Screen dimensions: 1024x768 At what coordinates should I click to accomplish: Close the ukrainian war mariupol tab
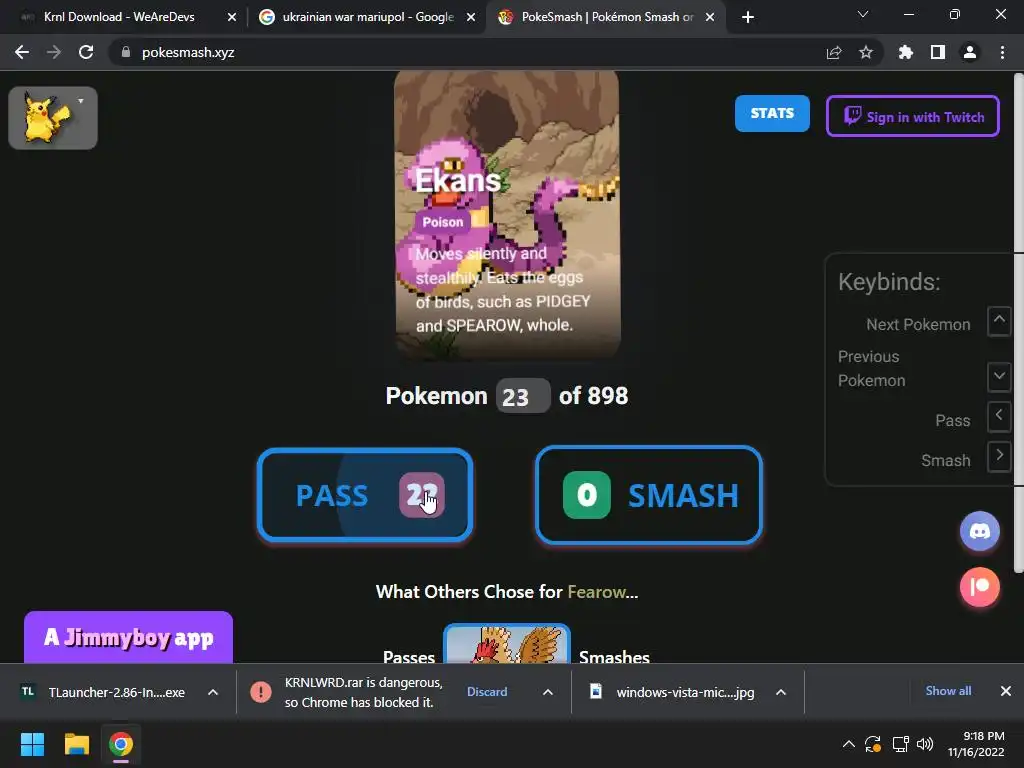click(x=471, y=17)
